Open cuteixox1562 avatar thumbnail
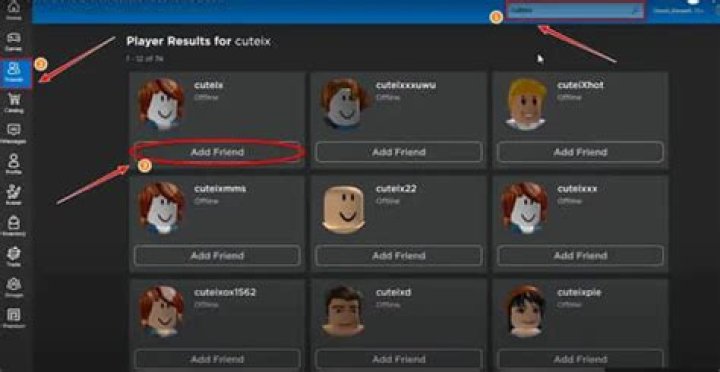The height and width of the screenshot is (372, 720). tap(161, 311)
